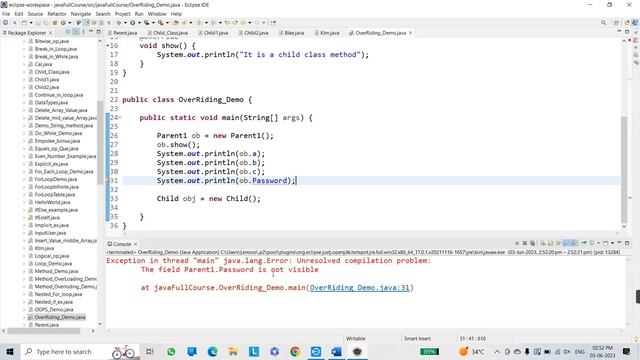Open the Run button dropdown arrow
The image size is (640, 360).
tap(139, 23)
